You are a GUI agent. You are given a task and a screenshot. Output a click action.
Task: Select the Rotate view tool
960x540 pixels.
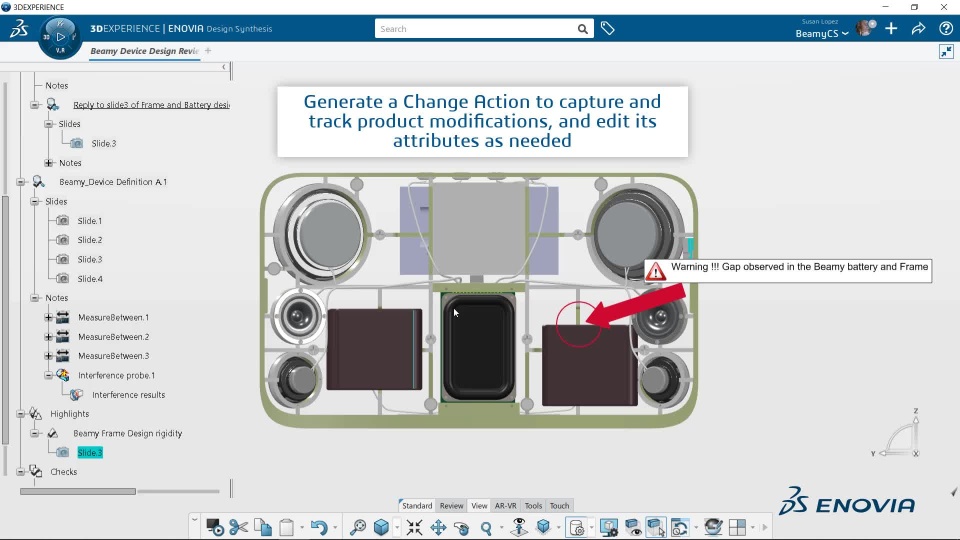462,527
